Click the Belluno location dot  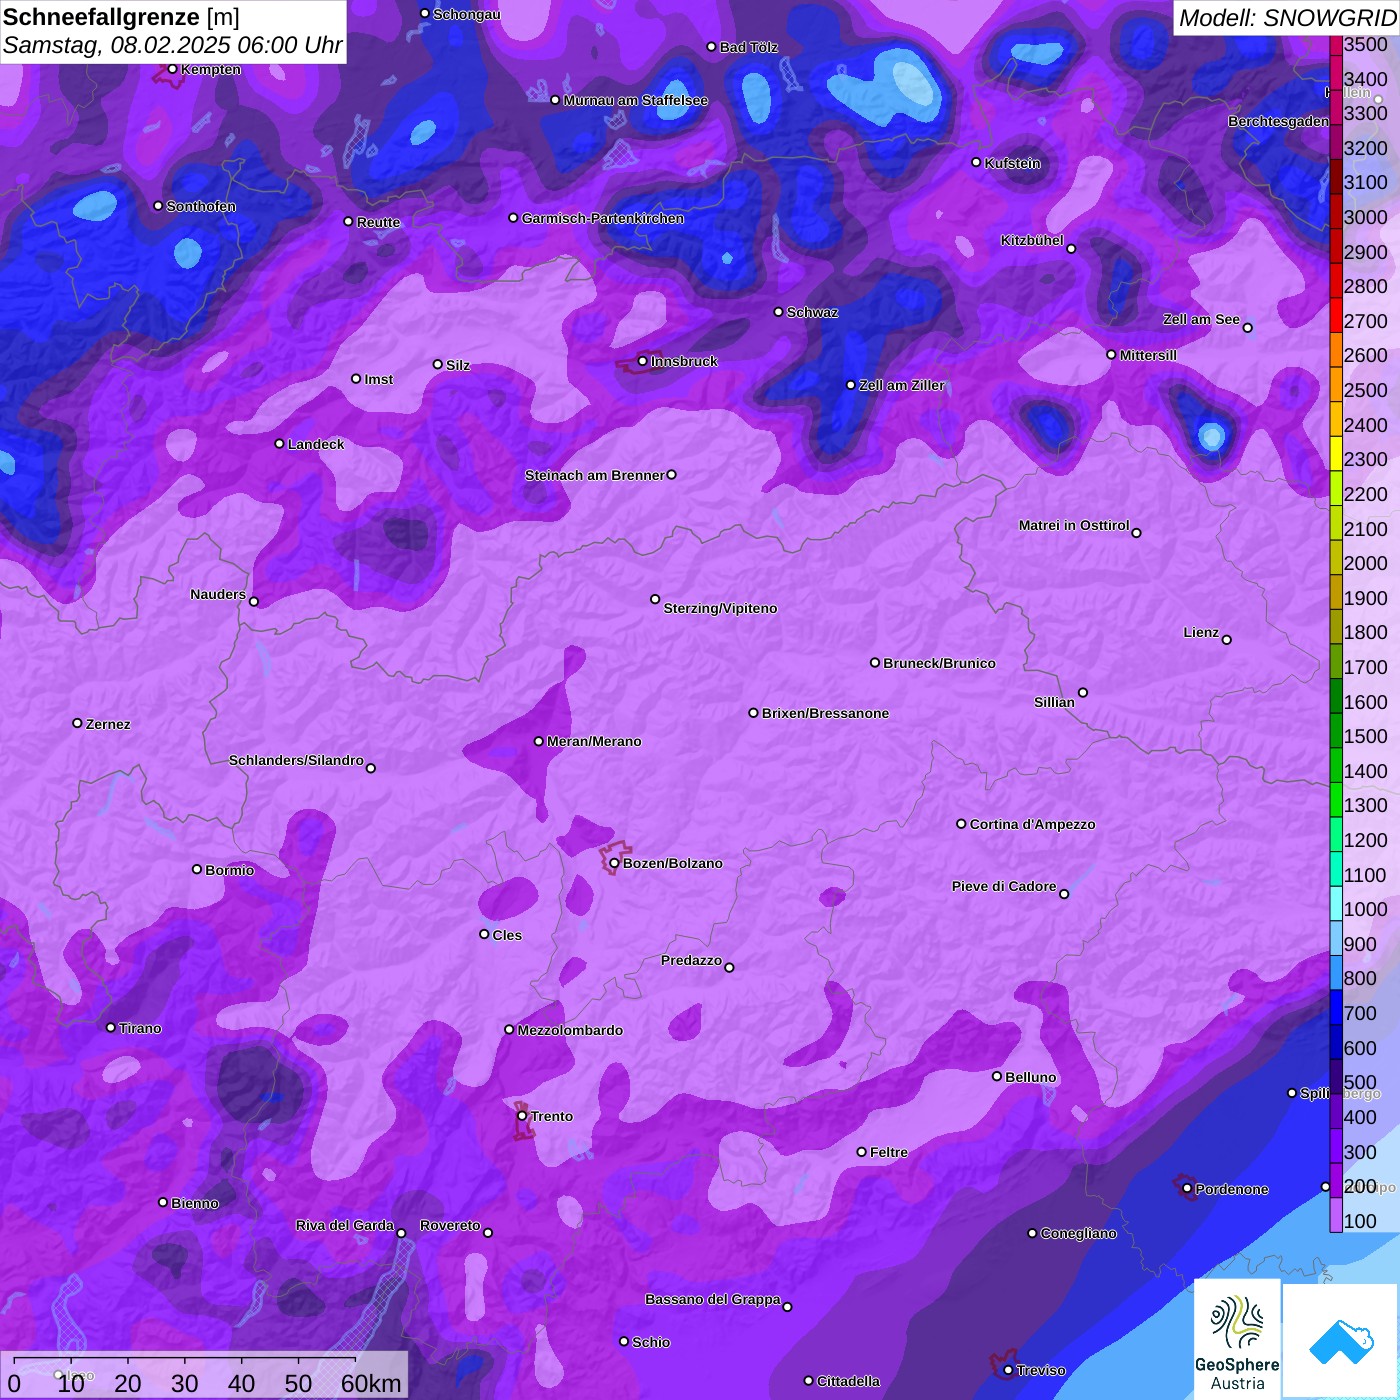997,1076
